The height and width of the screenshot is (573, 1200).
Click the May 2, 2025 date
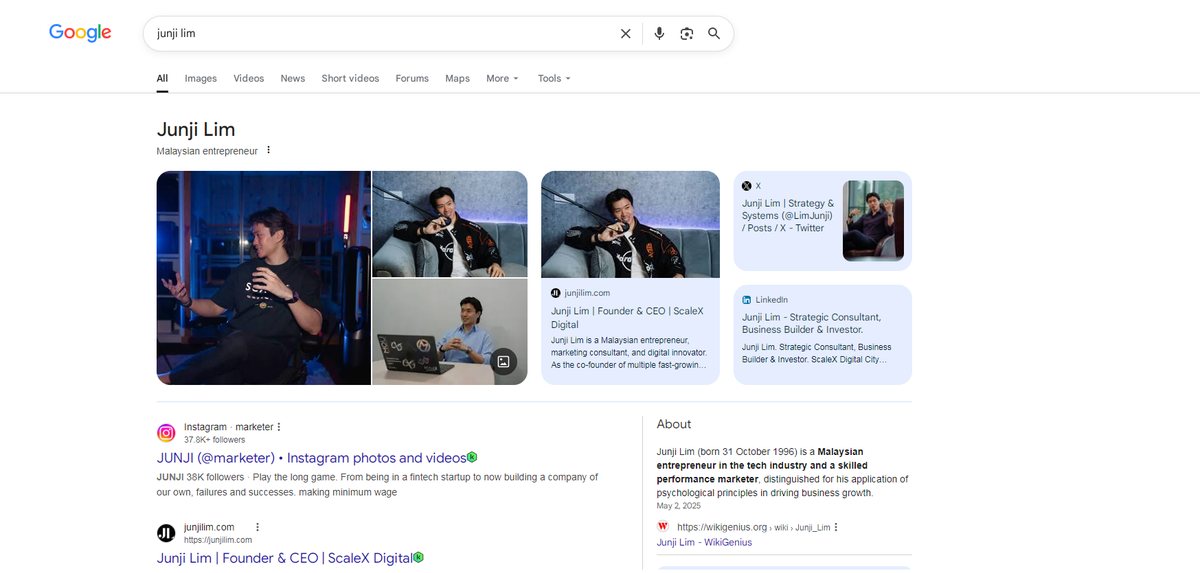coord(678,506)
